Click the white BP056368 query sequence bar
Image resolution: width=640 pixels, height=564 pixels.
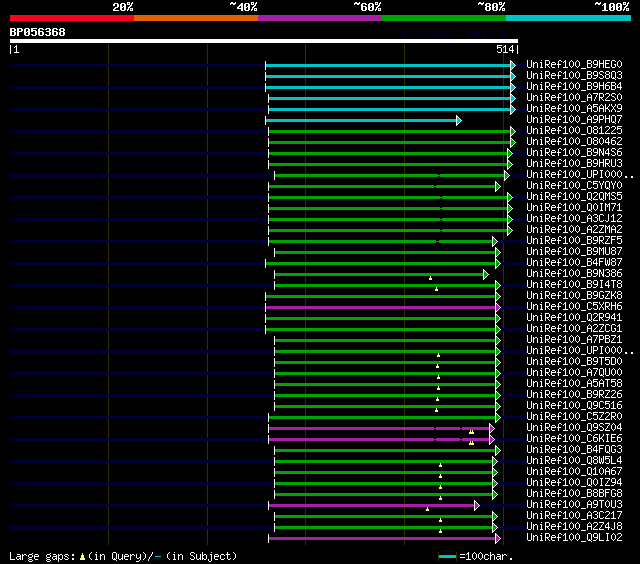(x=264, y=41)
